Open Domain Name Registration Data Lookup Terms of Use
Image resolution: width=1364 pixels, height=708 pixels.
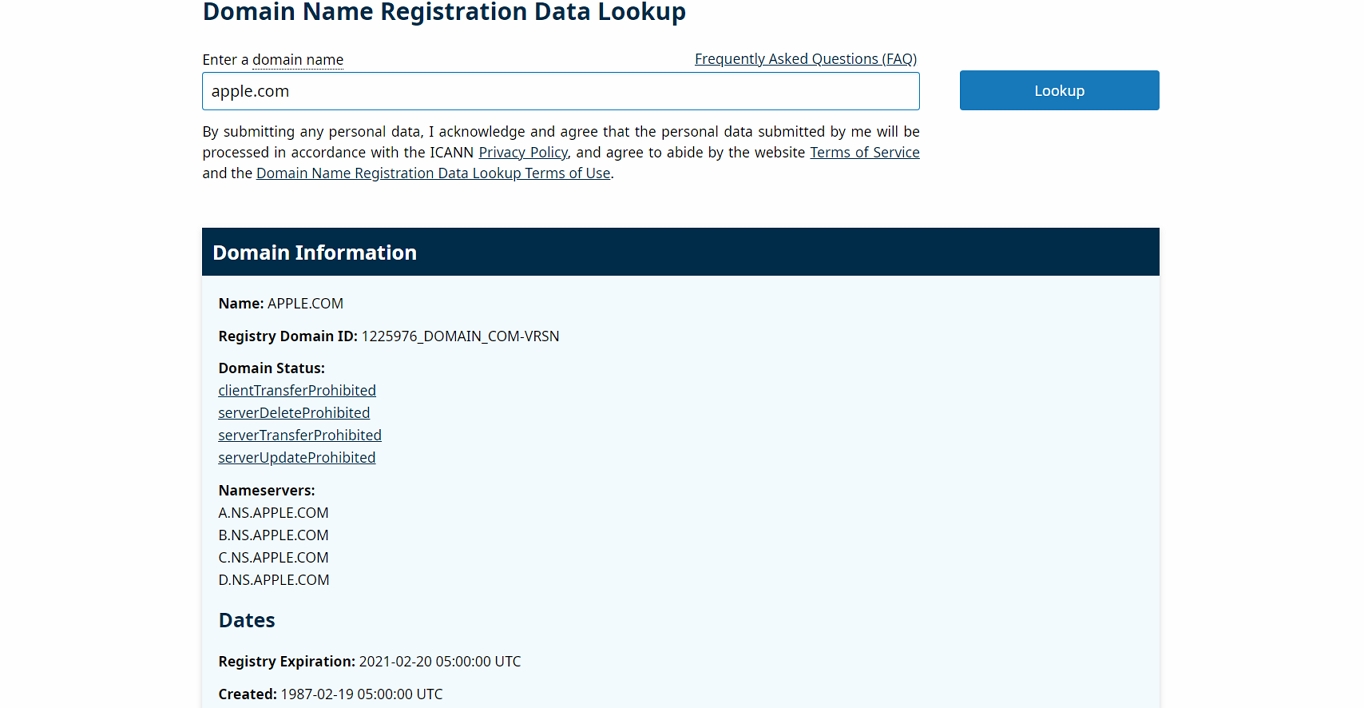point(433,173)
